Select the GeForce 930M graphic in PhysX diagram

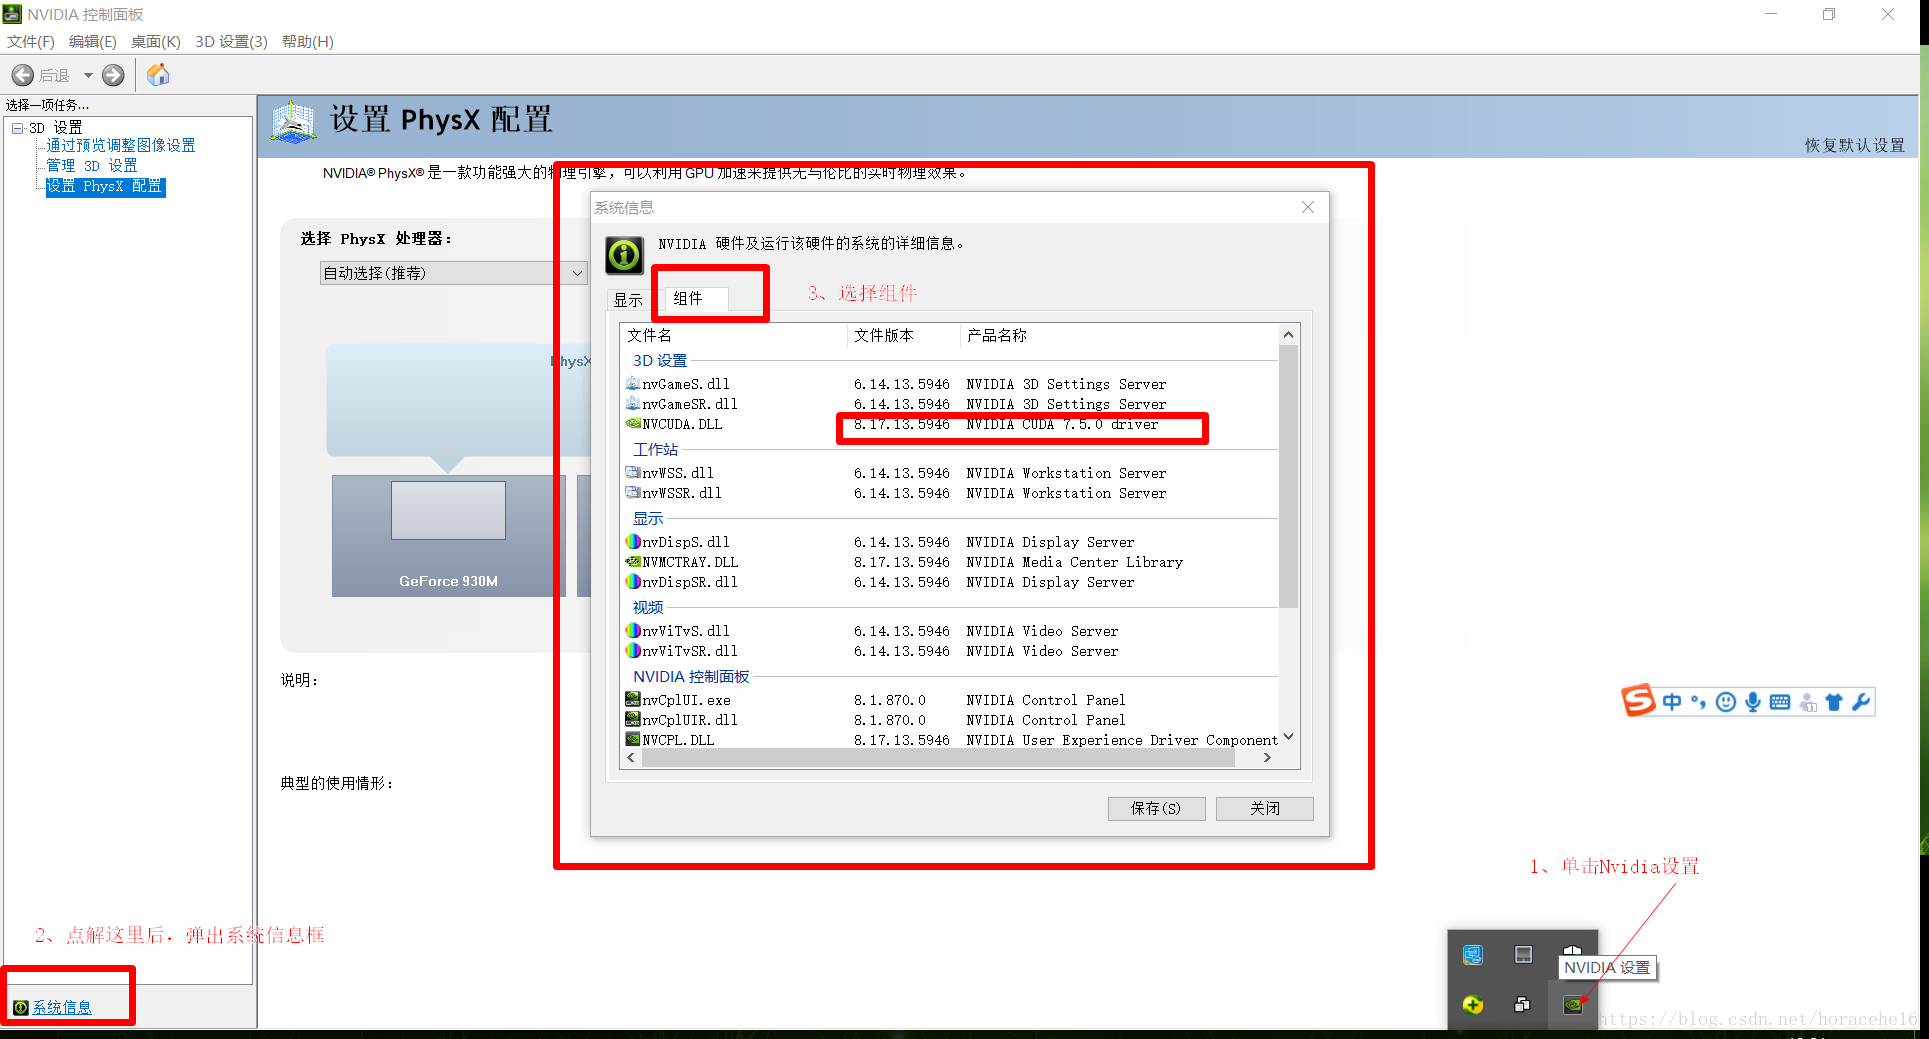click(448, 535)
